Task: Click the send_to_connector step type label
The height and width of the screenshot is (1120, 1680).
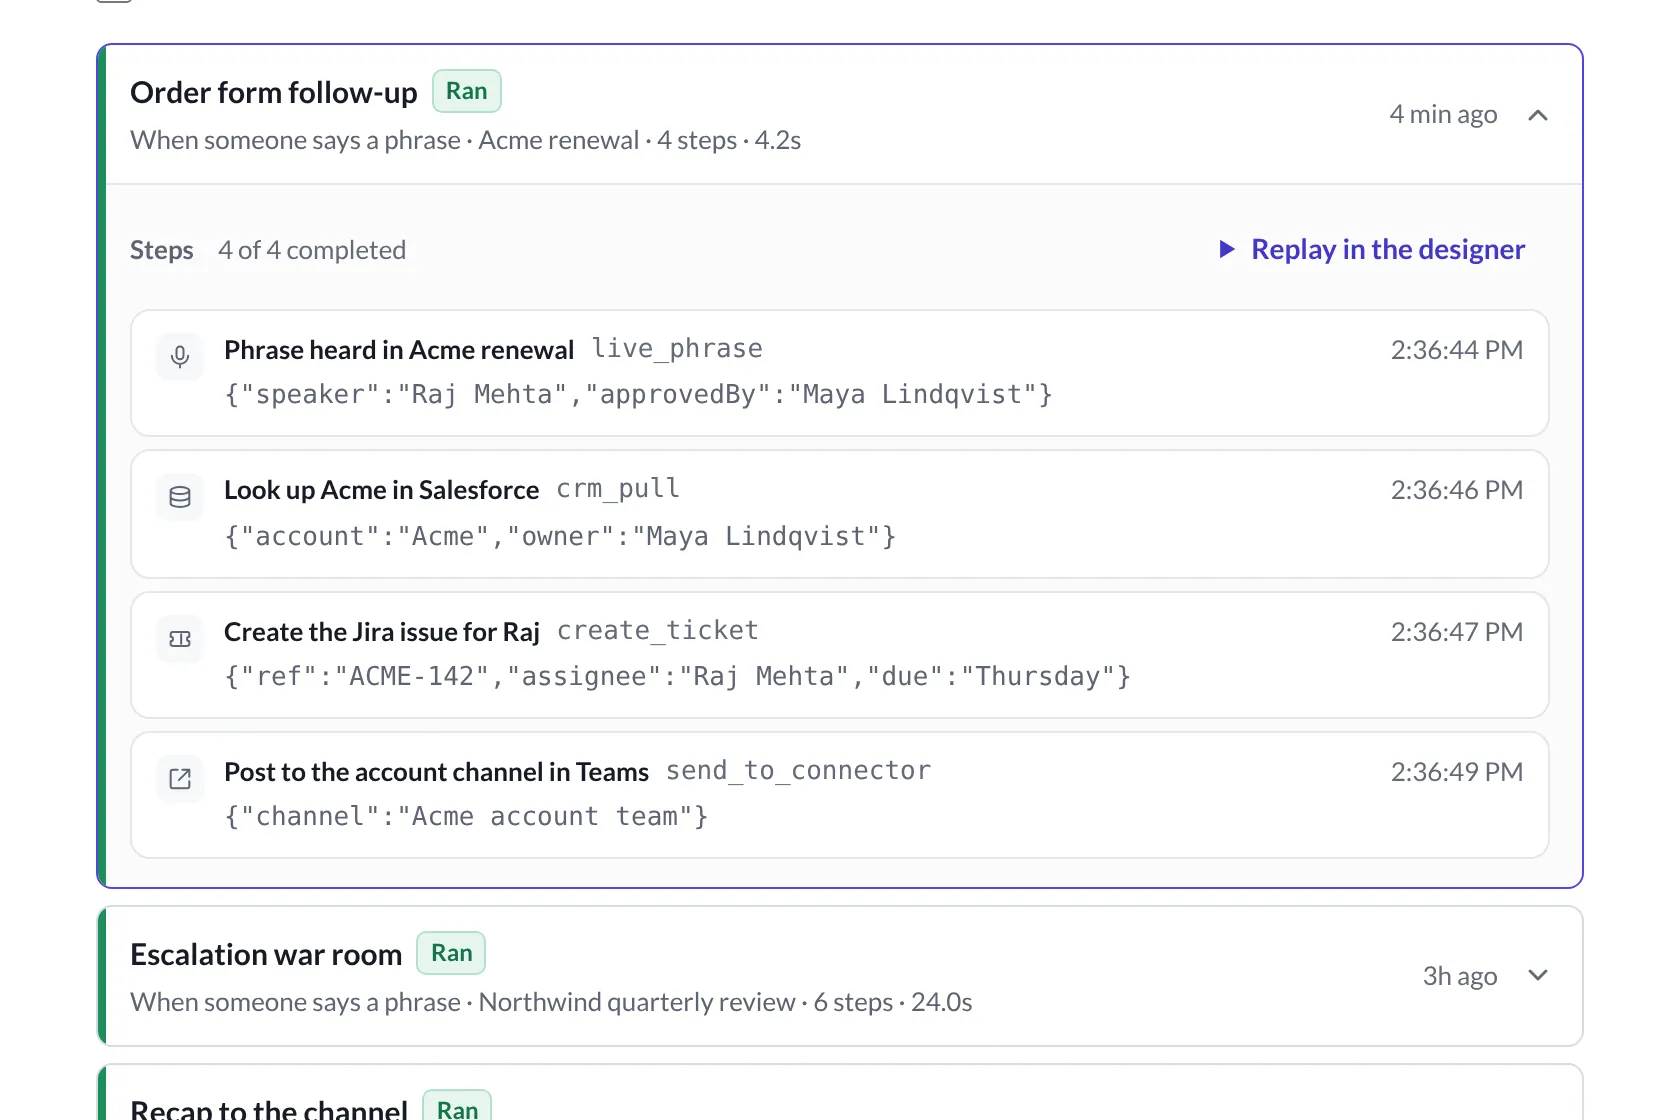Action: [799, 770]
